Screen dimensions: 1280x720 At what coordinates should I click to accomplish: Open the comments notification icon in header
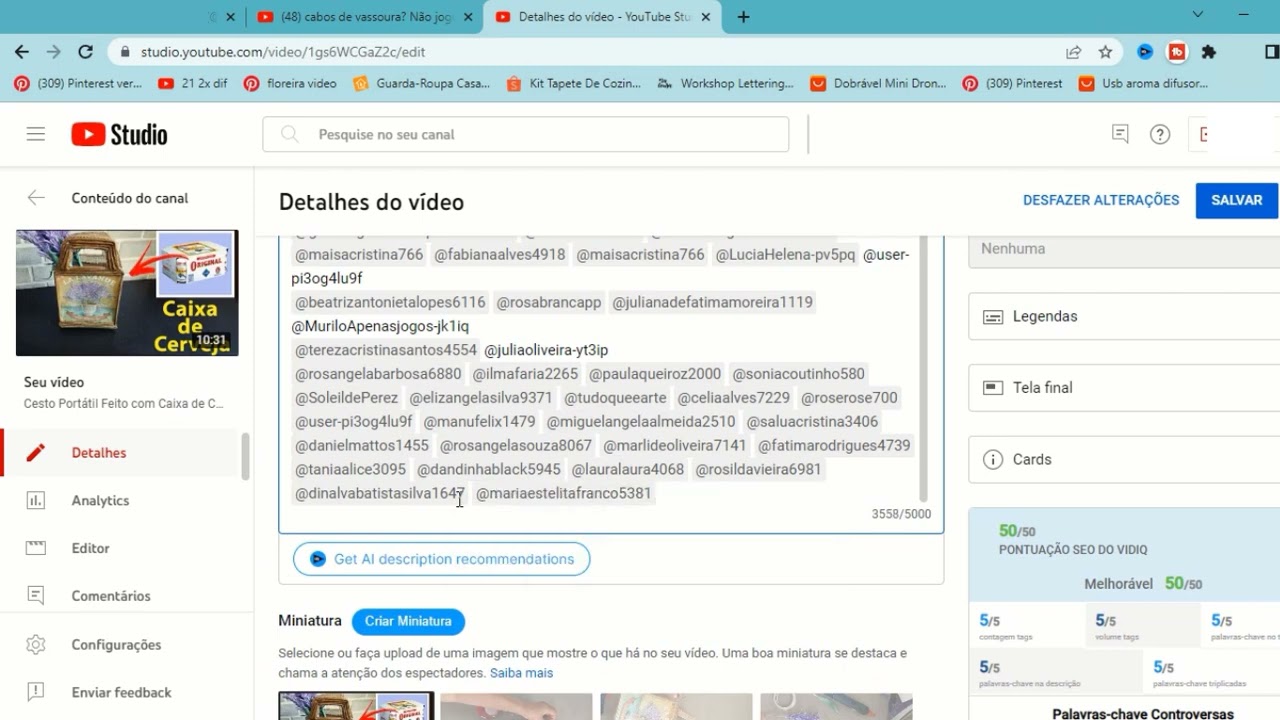pos(1120,134)
